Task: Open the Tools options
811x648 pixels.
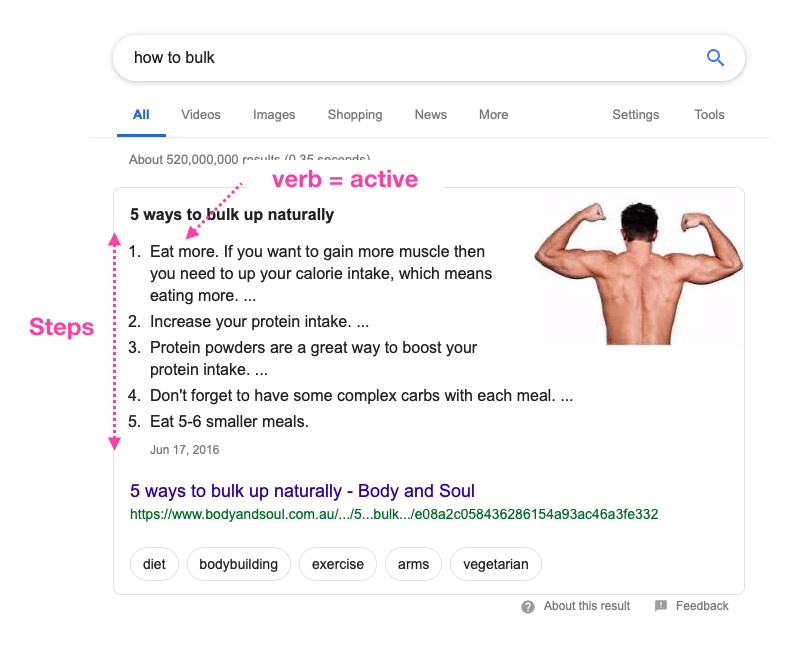Action: (709, 115)
